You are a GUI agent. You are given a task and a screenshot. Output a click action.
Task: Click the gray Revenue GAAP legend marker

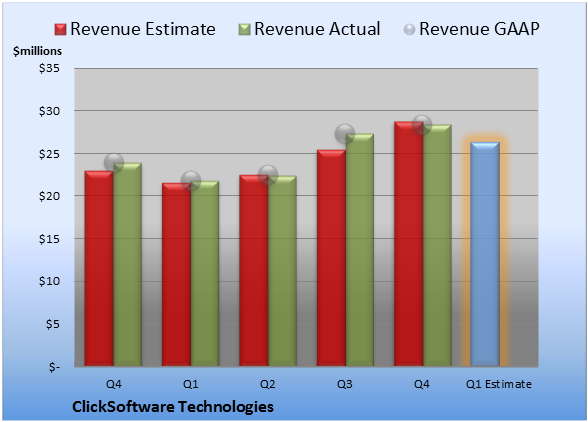(410, 29)
